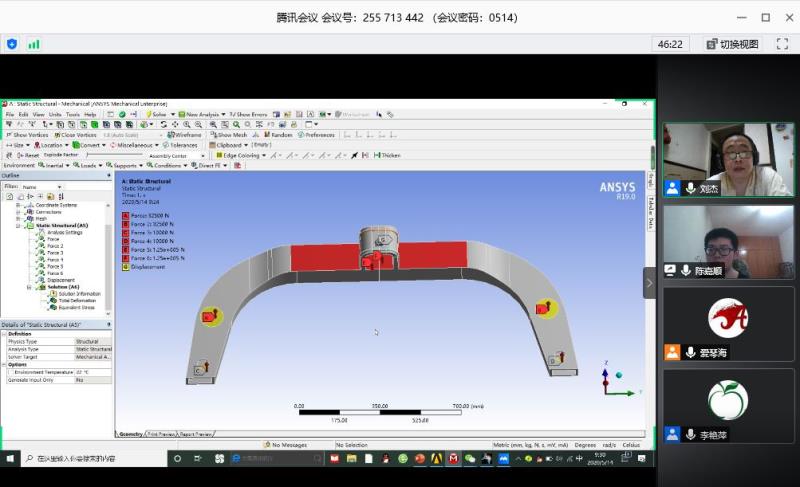This screenshot has height=487, width=800.
Task: Open the Convert dropdown
Action: point(89,145)
